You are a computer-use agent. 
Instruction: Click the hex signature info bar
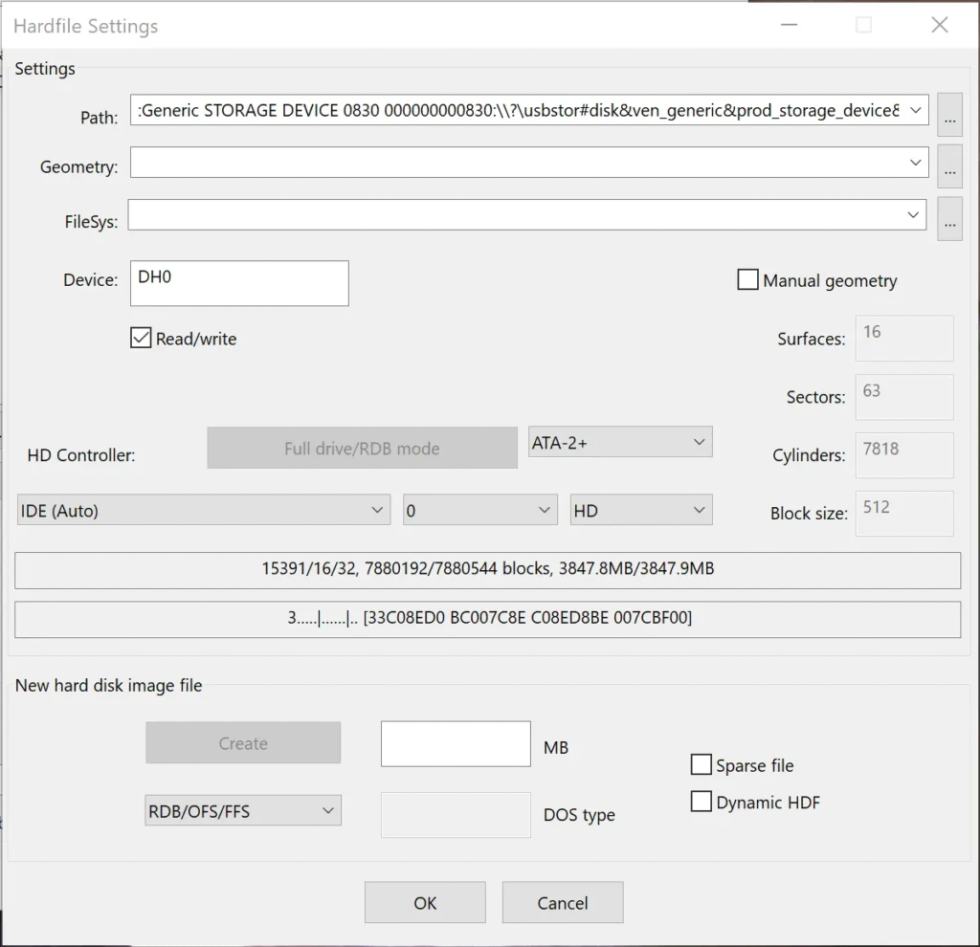coord(488,619)
